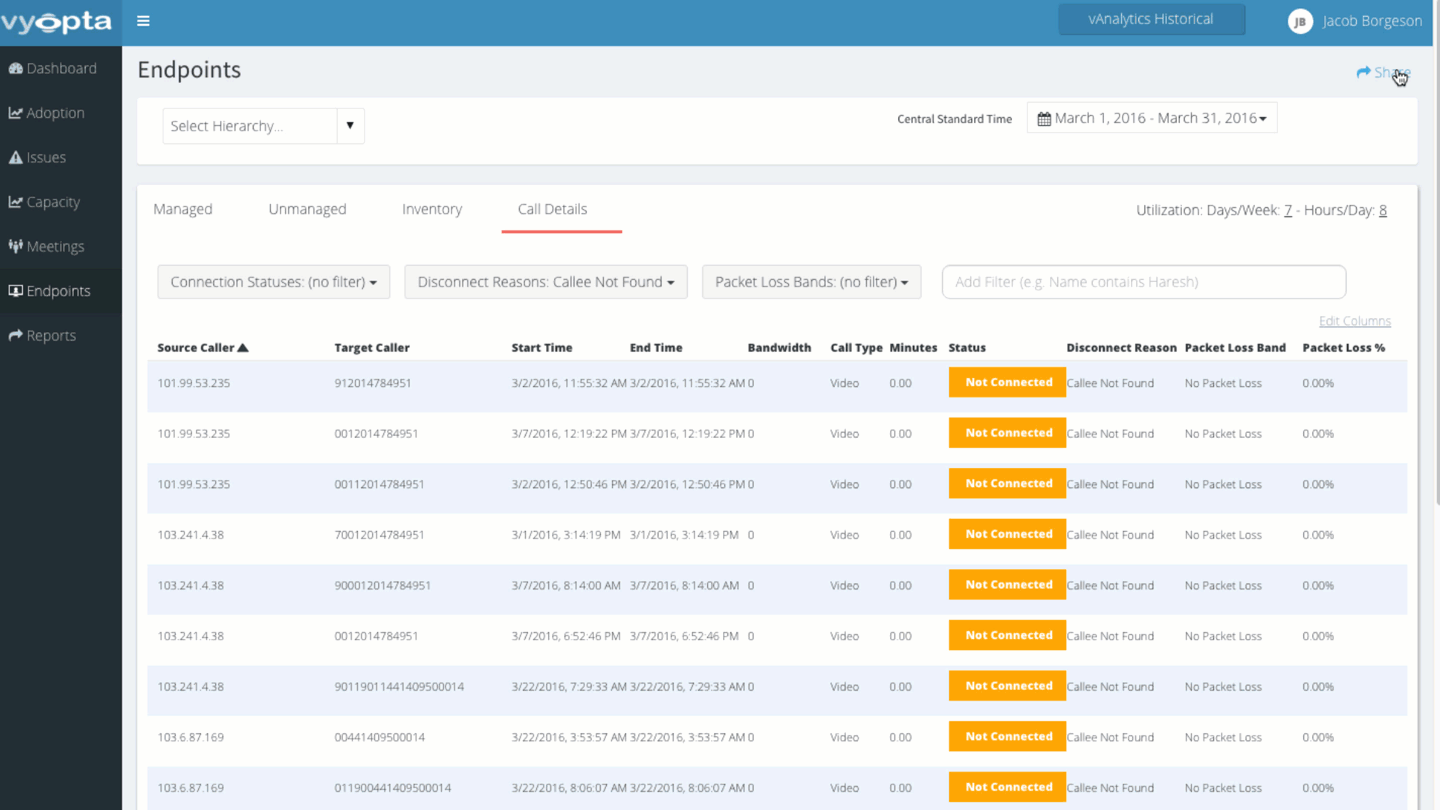
Task: Click the calendar icon in date range picker
Action: tap(1044, 119)
